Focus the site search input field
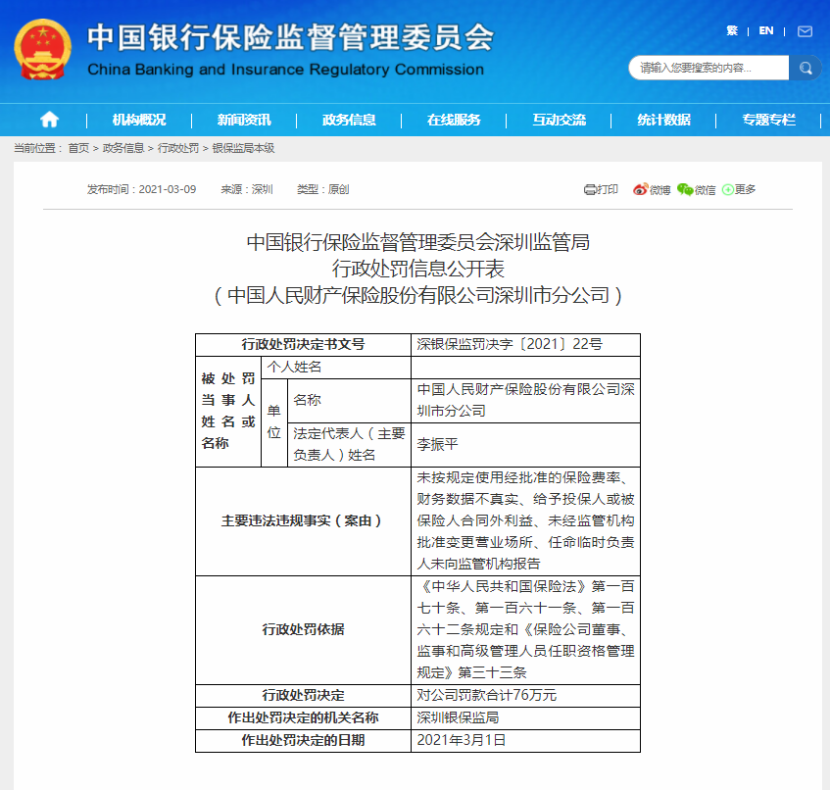The width and height of the screenshot is (831, 790). [709, 68]
